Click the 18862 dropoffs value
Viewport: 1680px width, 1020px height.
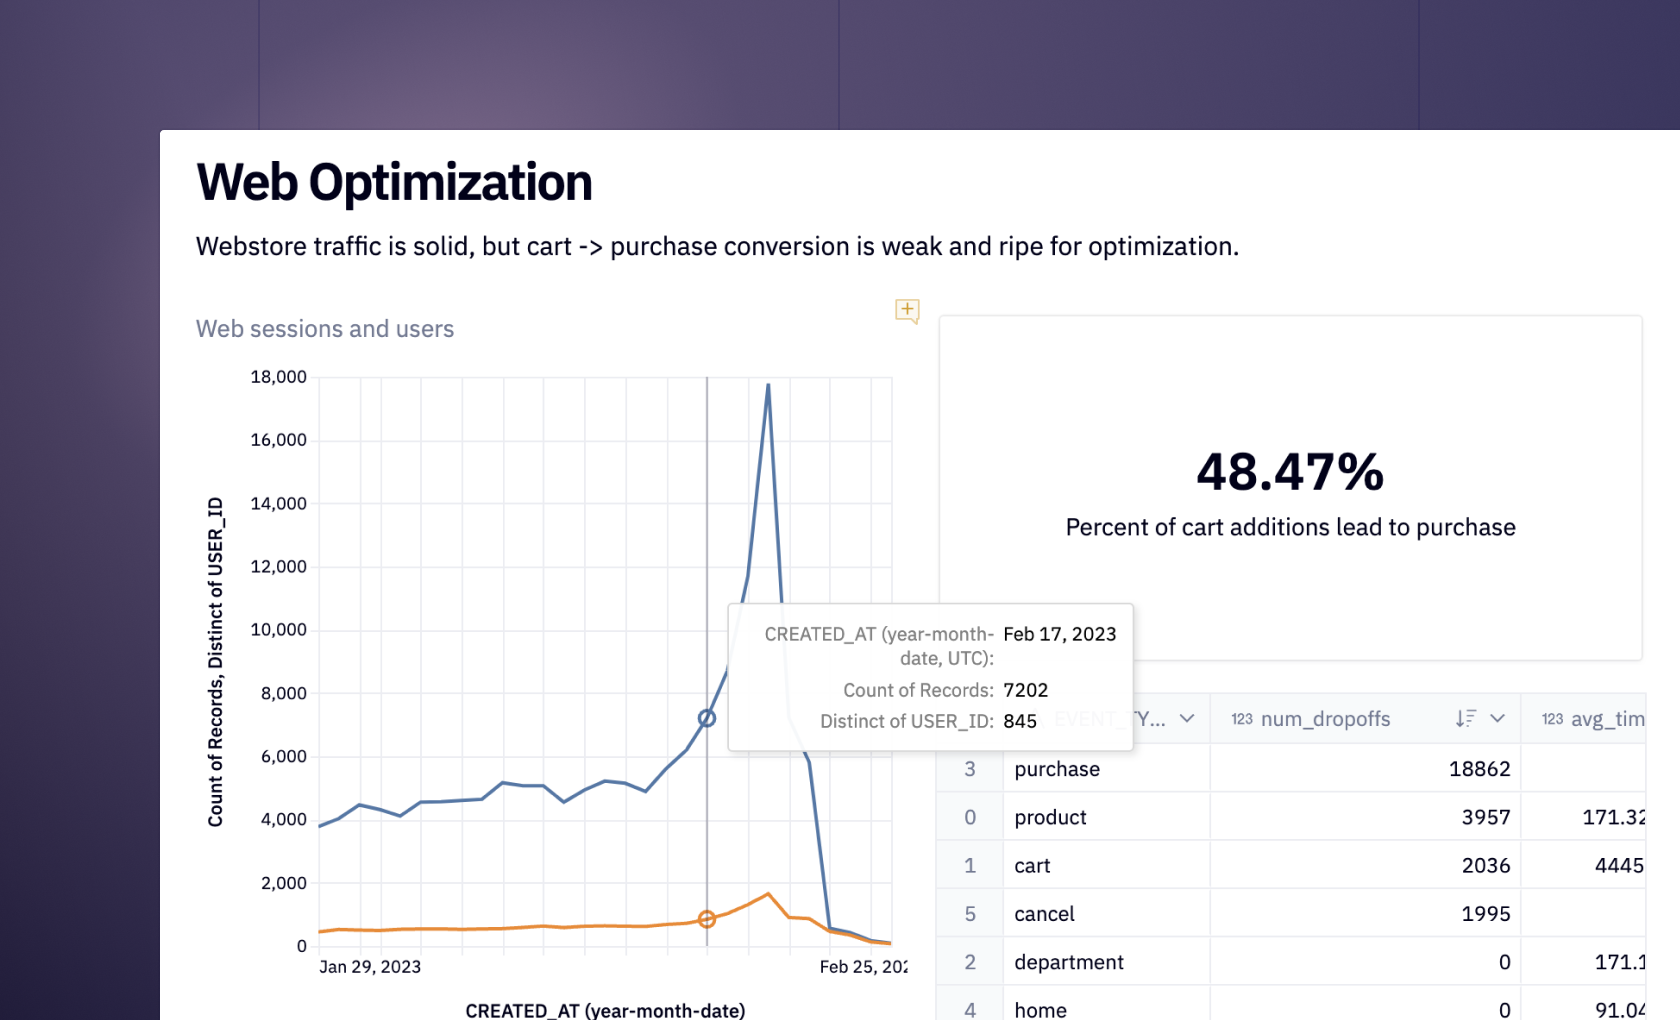pos(1480,769)
